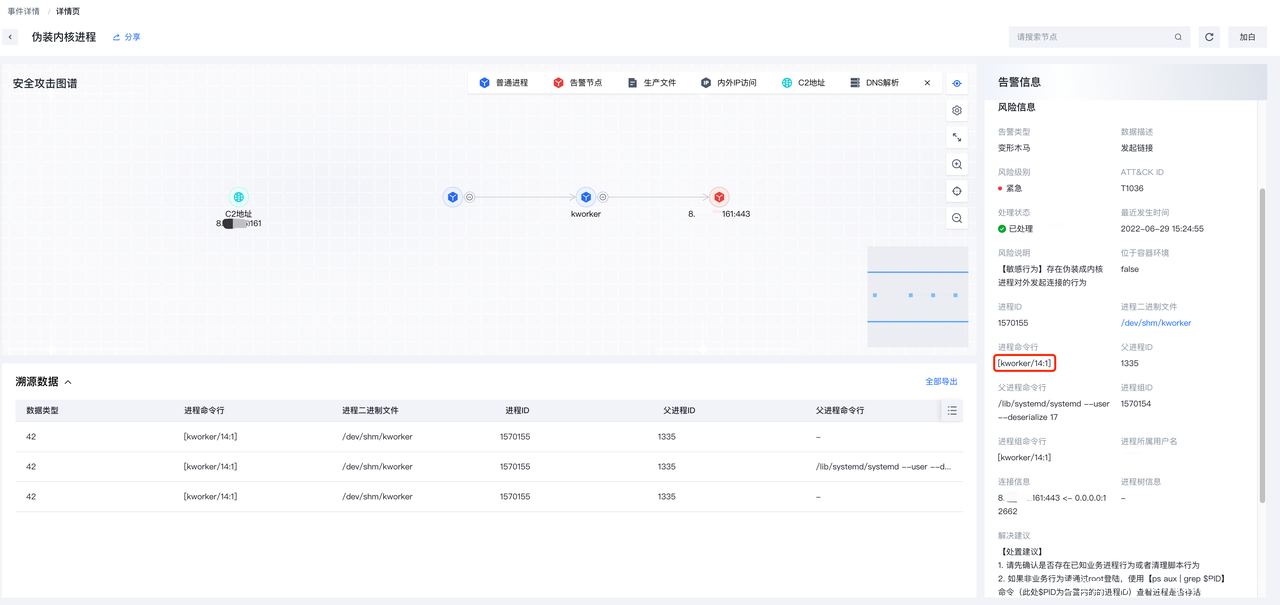Click the C2地址 globe node in graph
The width and height of the screenshot is (1280, 605).
[x=238, y=198]
